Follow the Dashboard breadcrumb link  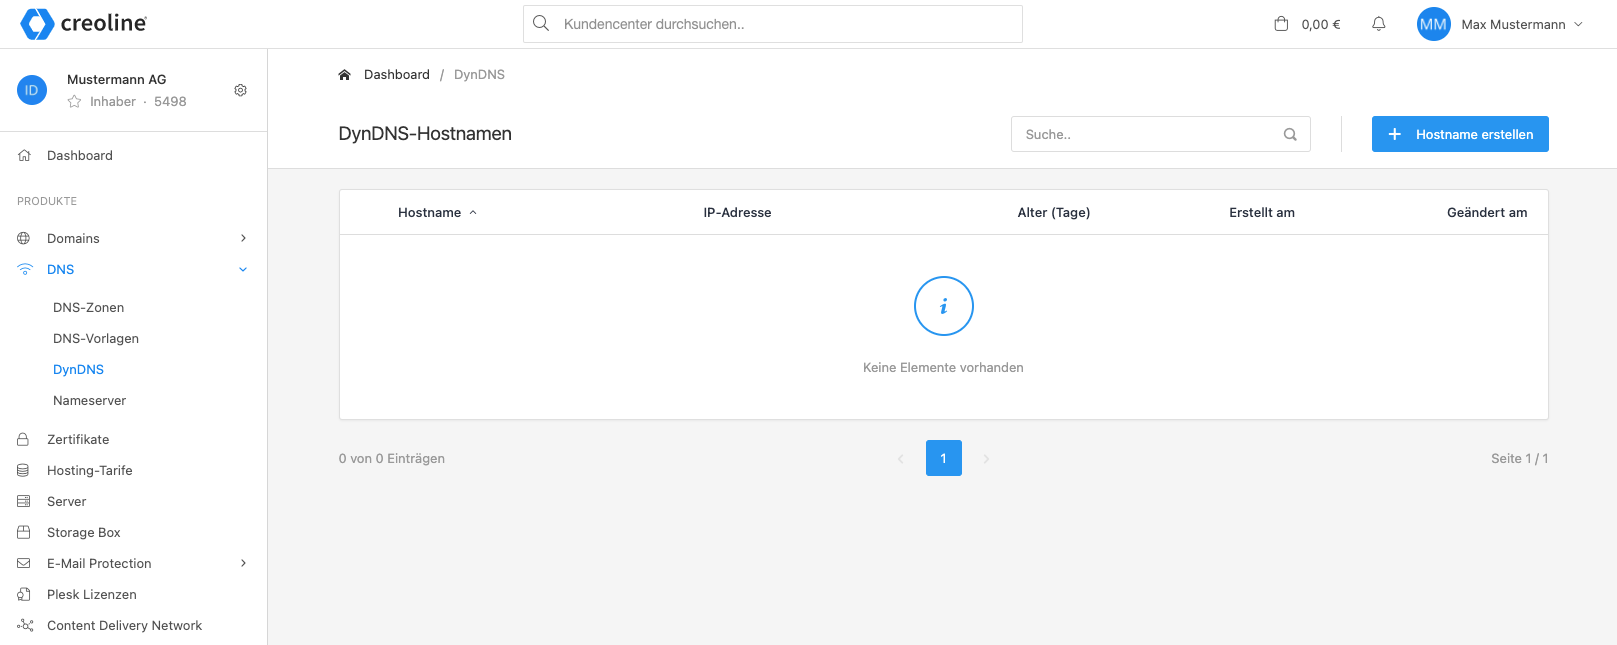tap(396, 75)
